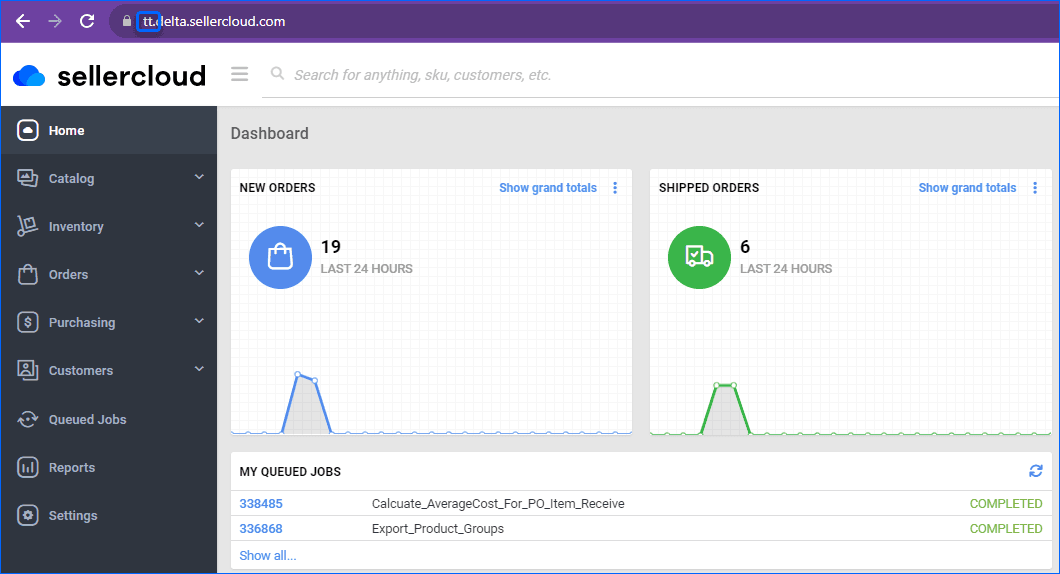Open the Orders menu item
The width and height of the screenshot is (1060, 574).
[109, 274]
